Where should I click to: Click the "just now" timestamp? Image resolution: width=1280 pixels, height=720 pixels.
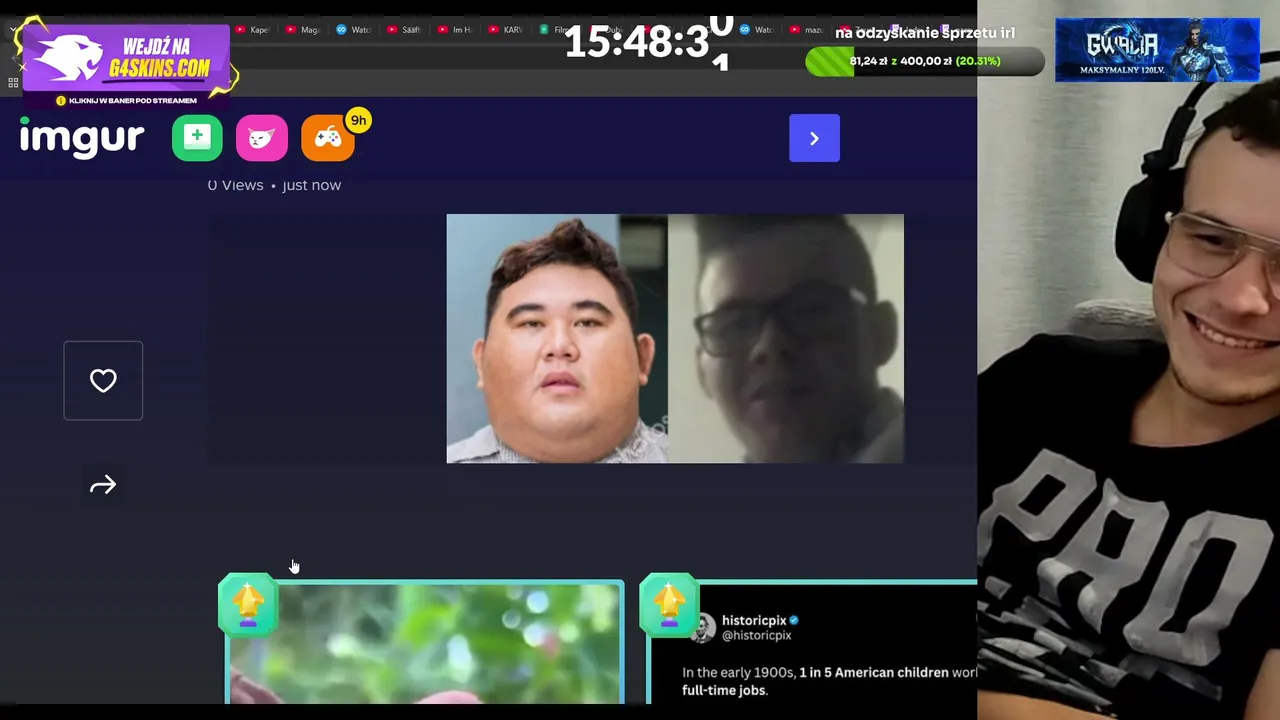311,185
